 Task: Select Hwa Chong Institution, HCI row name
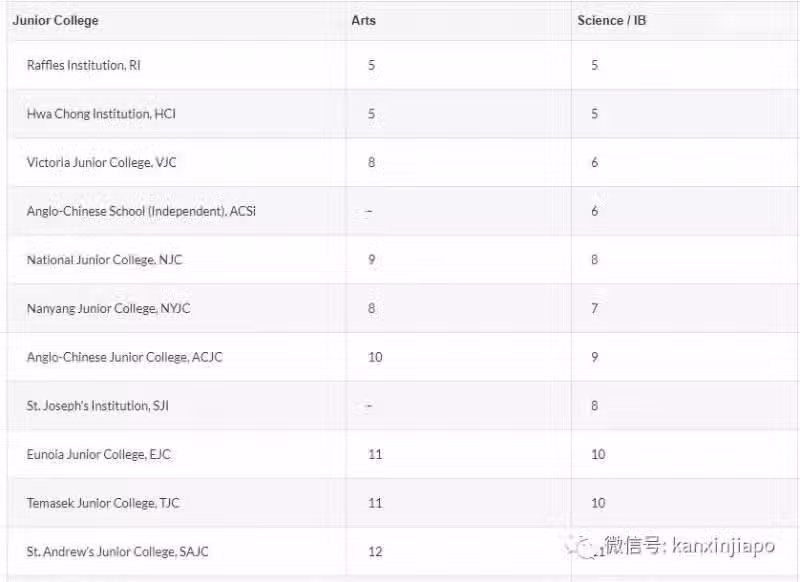101,114
